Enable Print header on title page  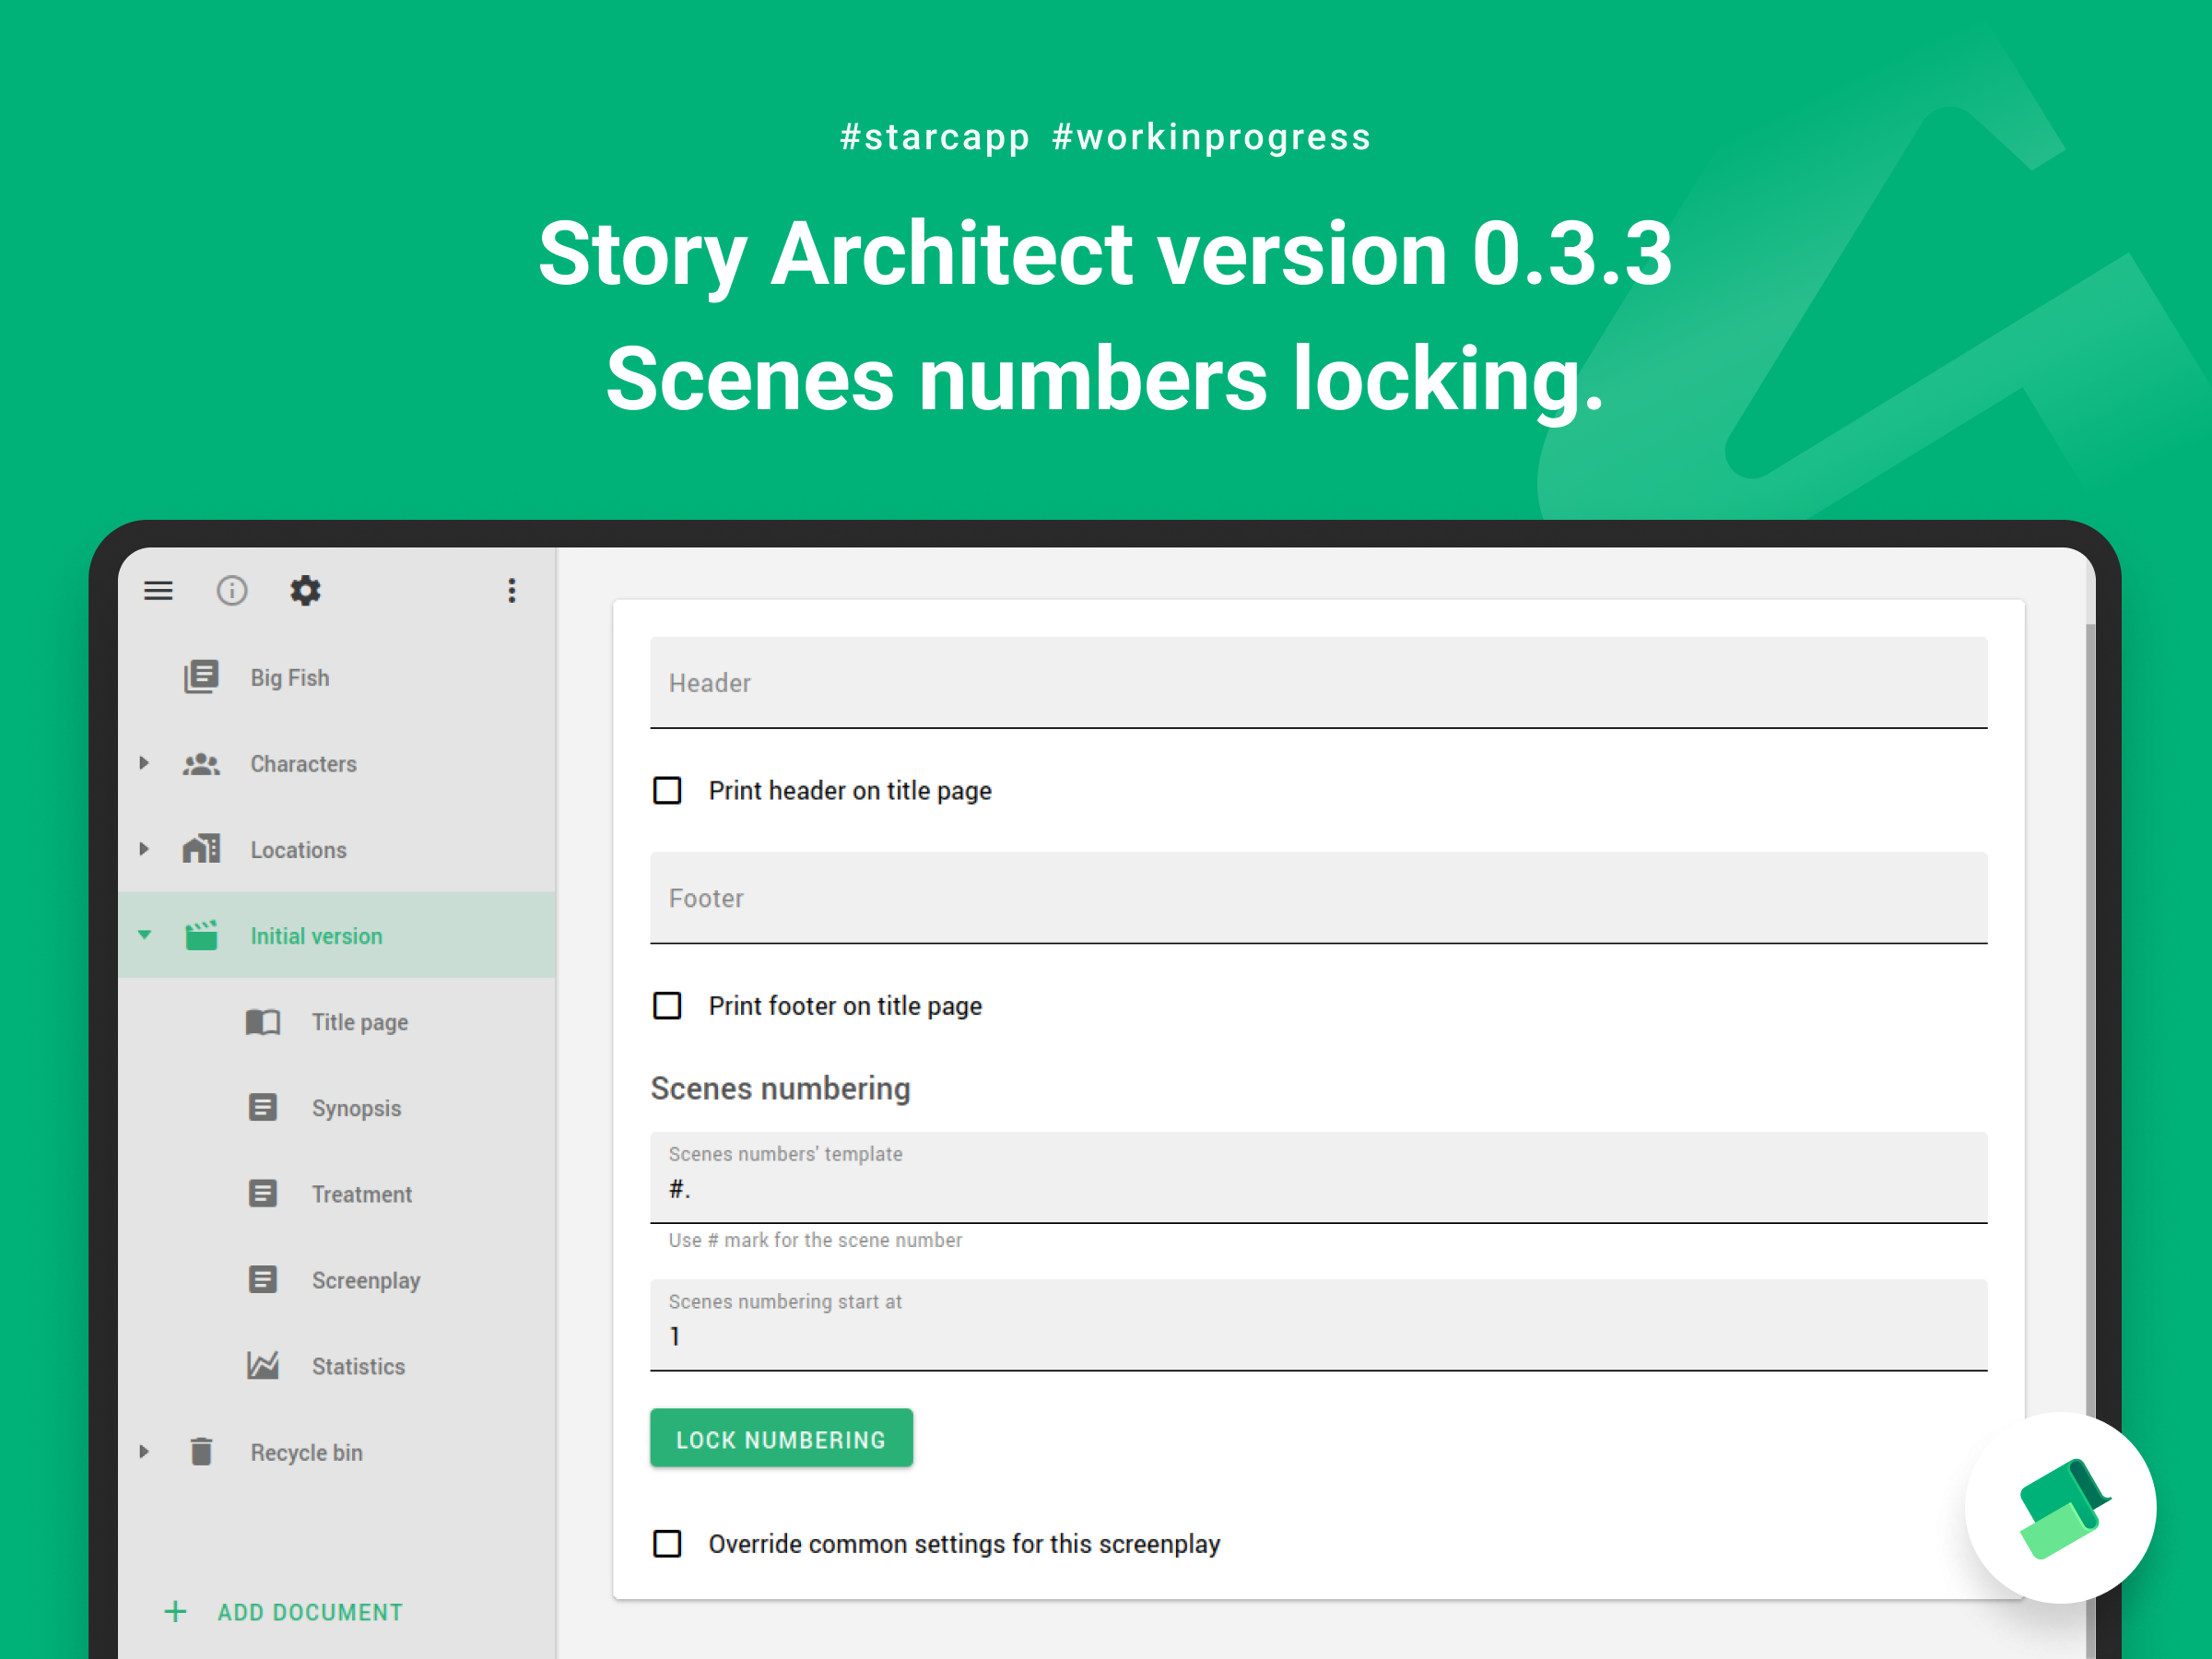tap(667, 791)
